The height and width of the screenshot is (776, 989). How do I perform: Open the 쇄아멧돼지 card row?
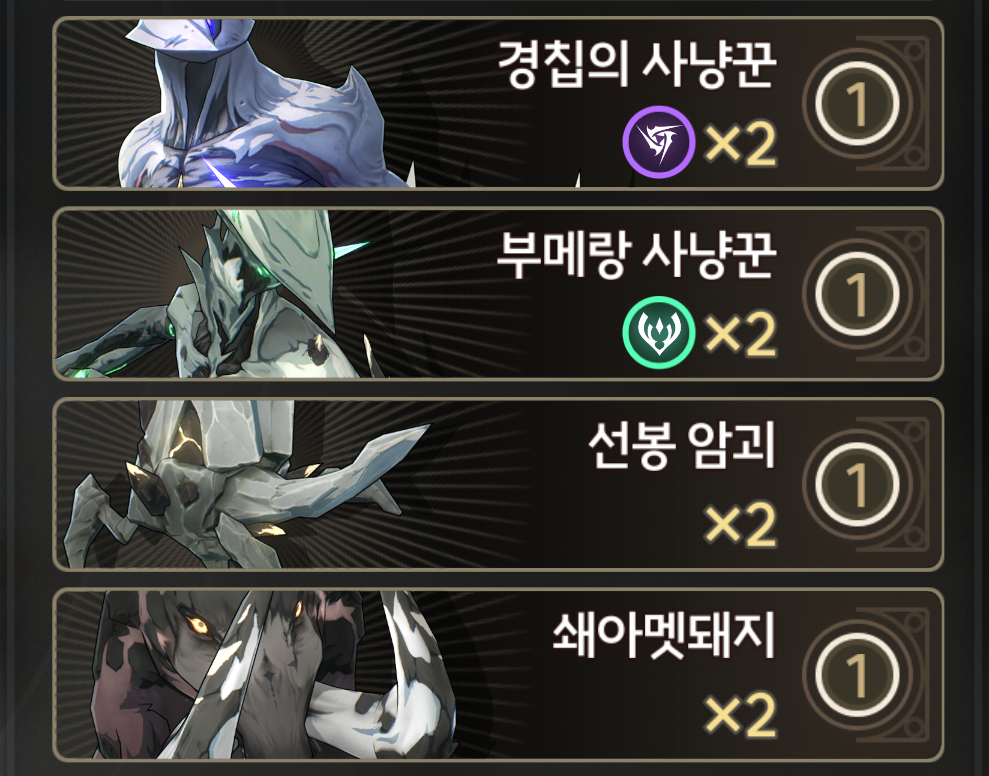pyautogui.click(x=498, y=675)
